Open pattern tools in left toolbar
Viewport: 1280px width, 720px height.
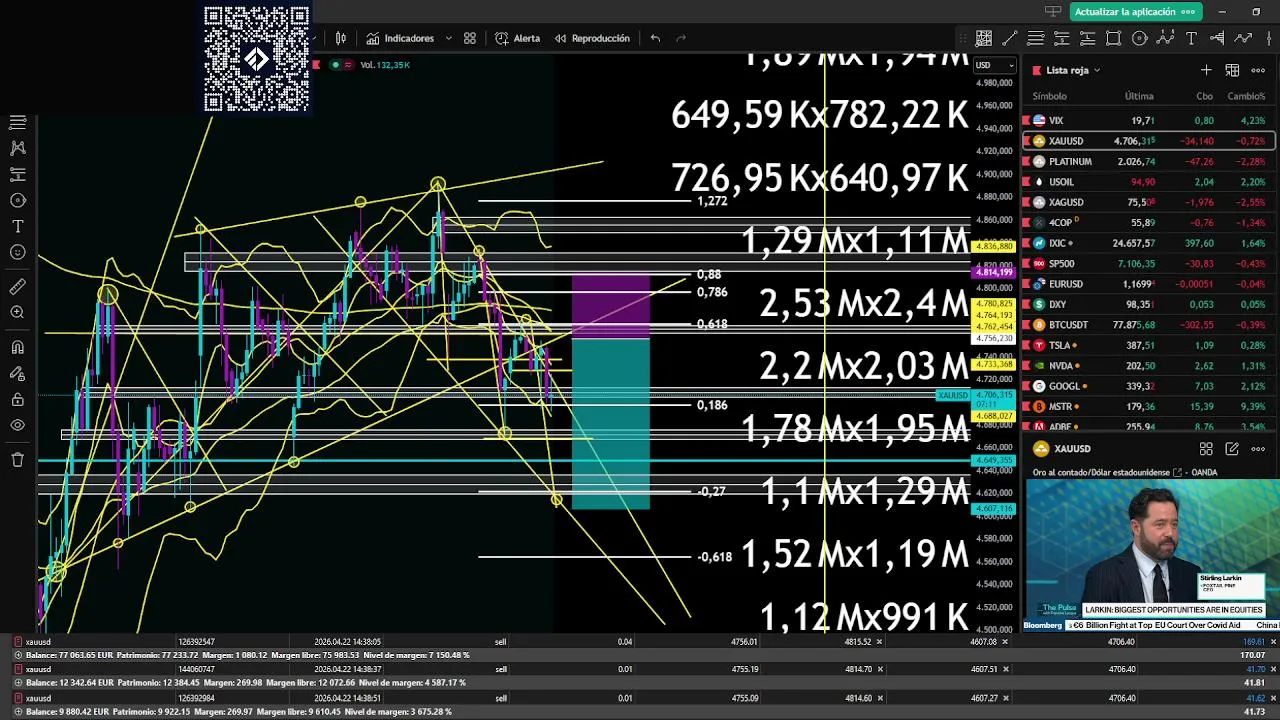pos(17,148)
